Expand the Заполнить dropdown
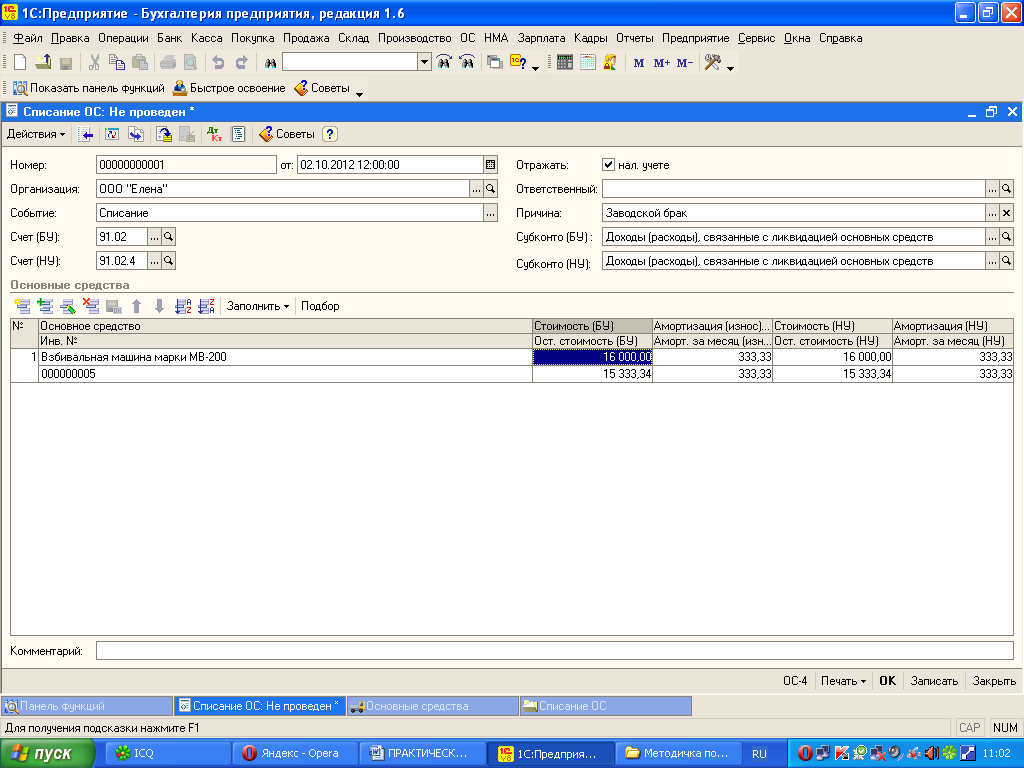The width and height of the screenshot is (1024, 768). pyautogui.click(x=258, y=306)
